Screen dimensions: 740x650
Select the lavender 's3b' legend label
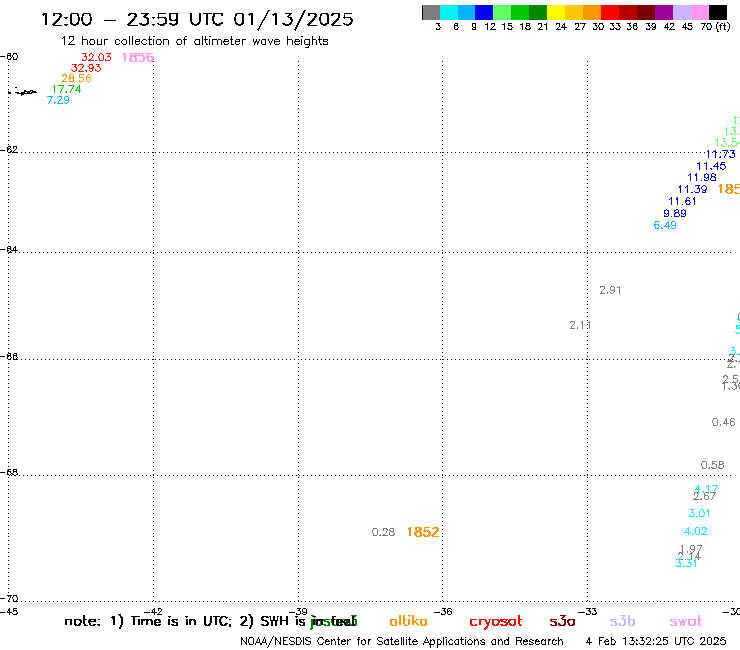622,621
